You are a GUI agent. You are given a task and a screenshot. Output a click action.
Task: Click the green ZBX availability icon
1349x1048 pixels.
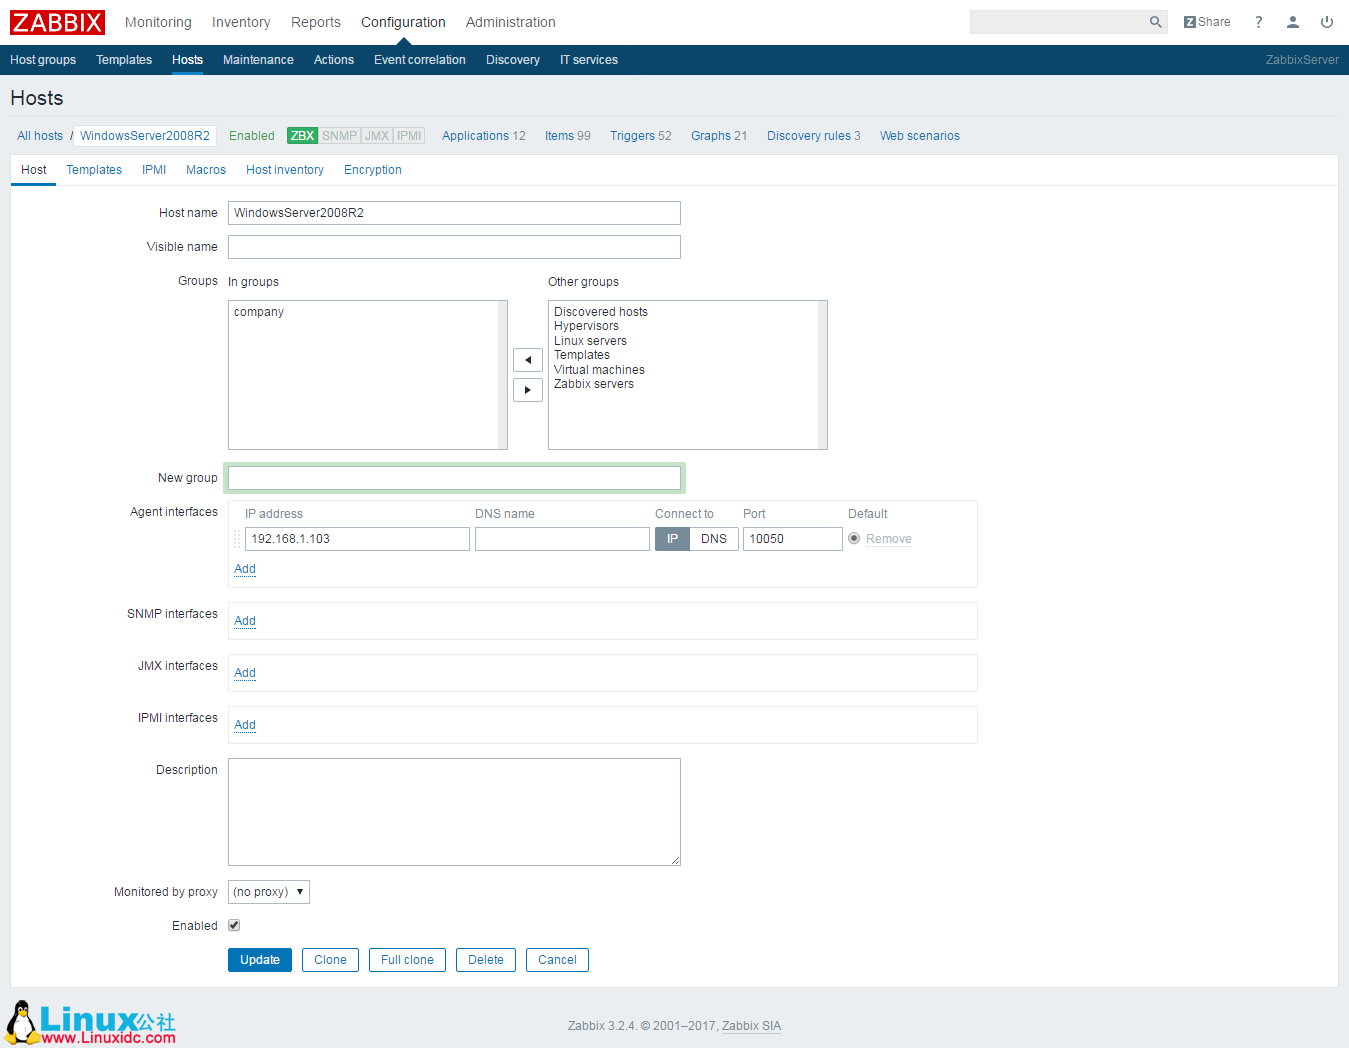pos(302,135)
